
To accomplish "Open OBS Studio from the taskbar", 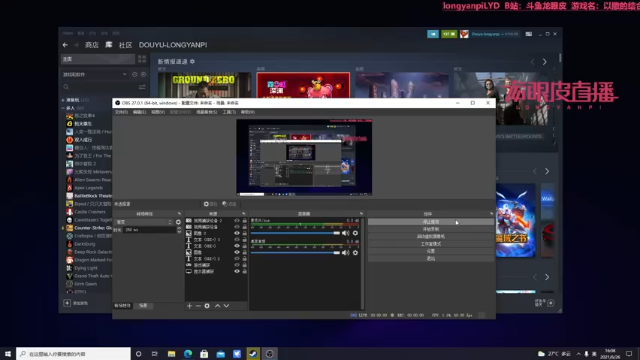I will 269,354.
